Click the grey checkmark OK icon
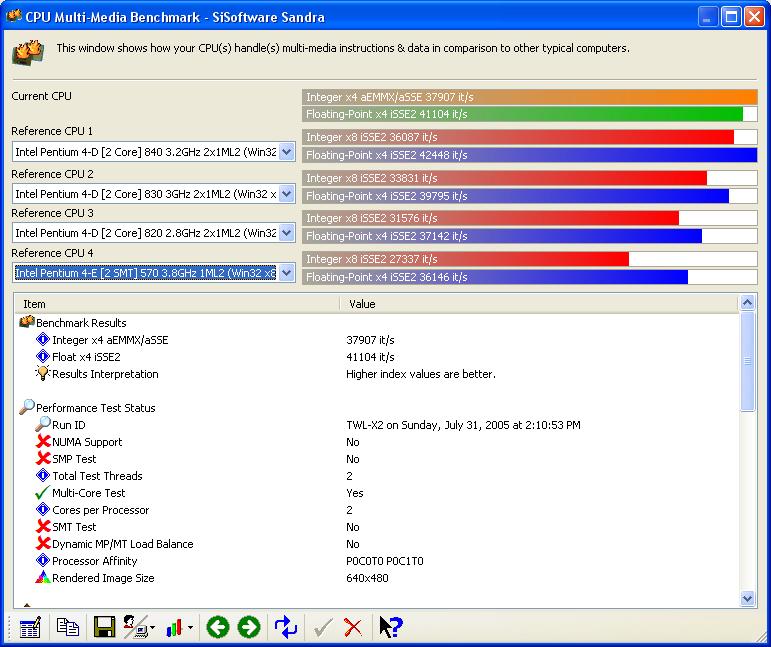This screenshot has width=771, height=647. [323, 628]
